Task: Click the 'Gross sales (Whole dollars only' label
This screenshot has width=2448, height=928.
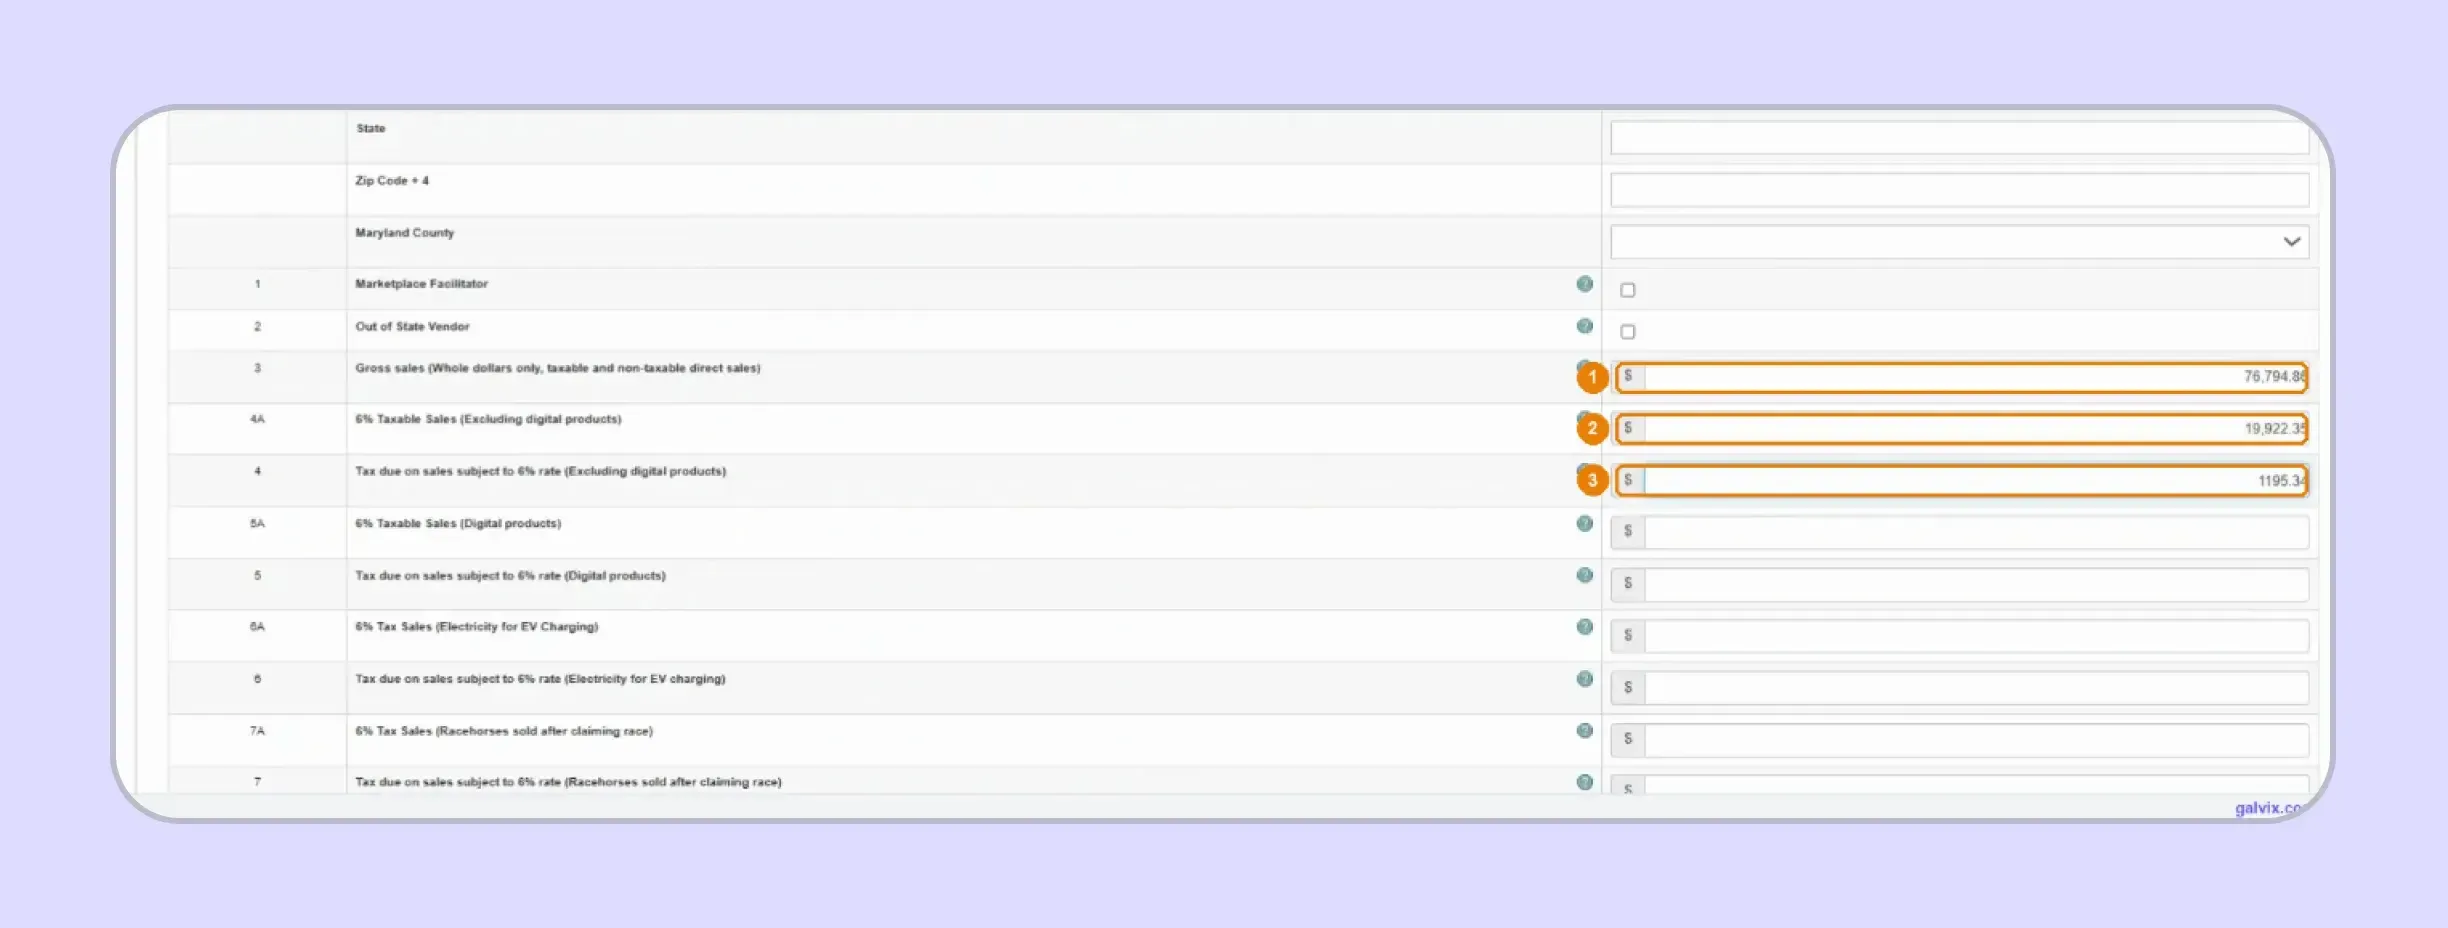Action: pyautogui.click(x=557, y=368)
